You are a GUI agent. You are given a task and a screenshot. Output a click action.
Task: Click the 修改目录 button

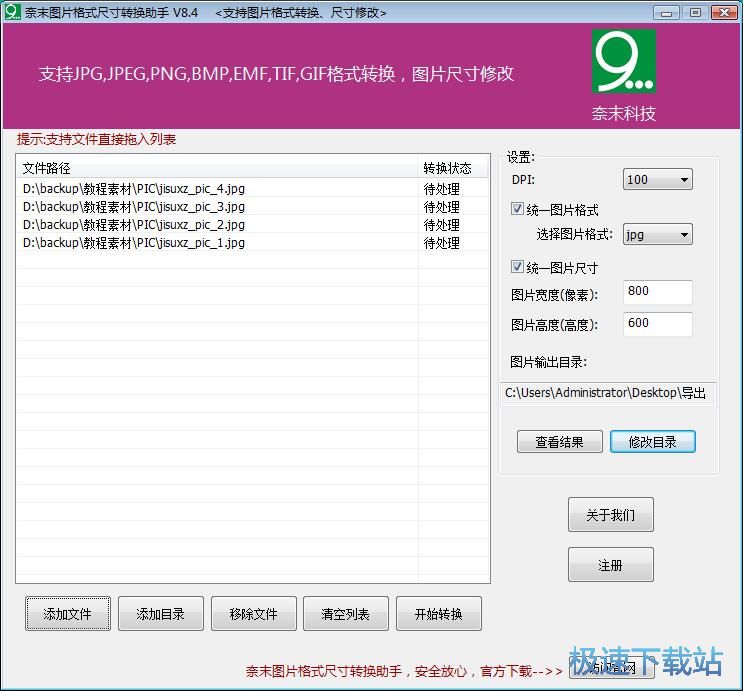pyautogui.click(x=652, y=442)
